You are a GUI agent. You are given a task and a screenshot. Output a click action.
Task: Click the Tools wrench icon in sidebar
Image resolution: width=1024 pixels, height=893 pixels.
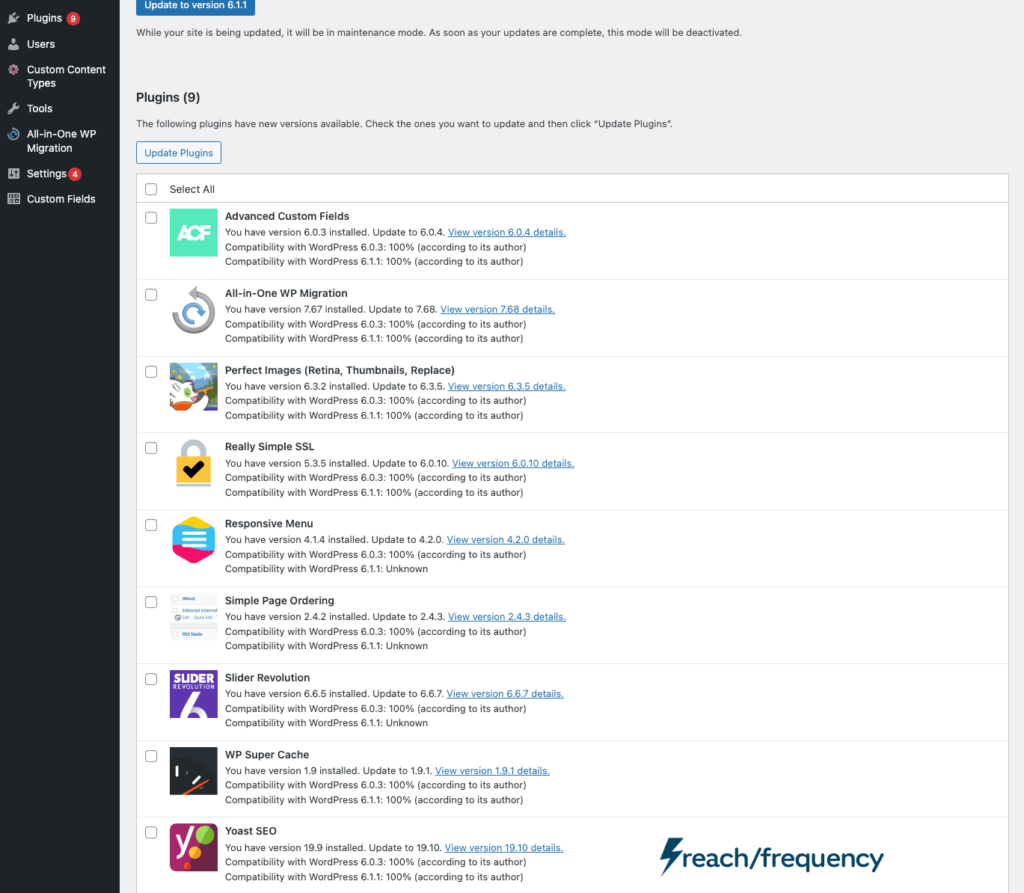click(13, 108)
